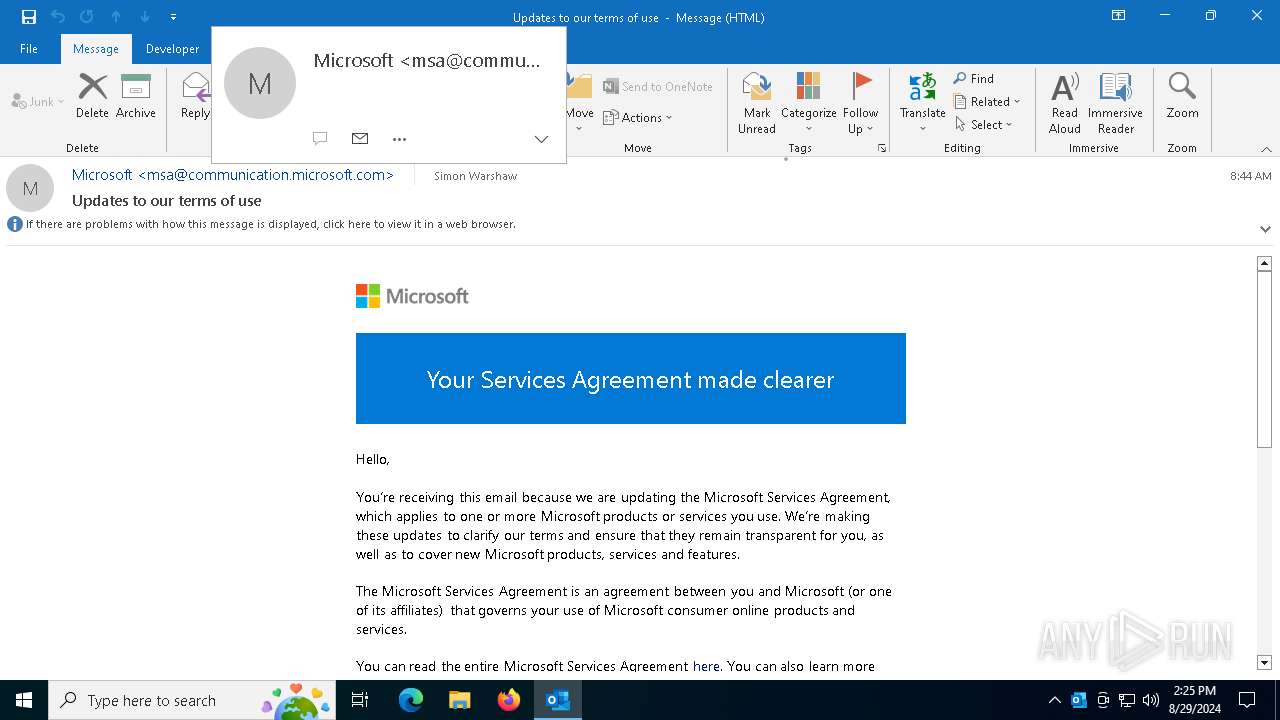
Task: Click the envelope icon on contact card
Action: point(360,139)
